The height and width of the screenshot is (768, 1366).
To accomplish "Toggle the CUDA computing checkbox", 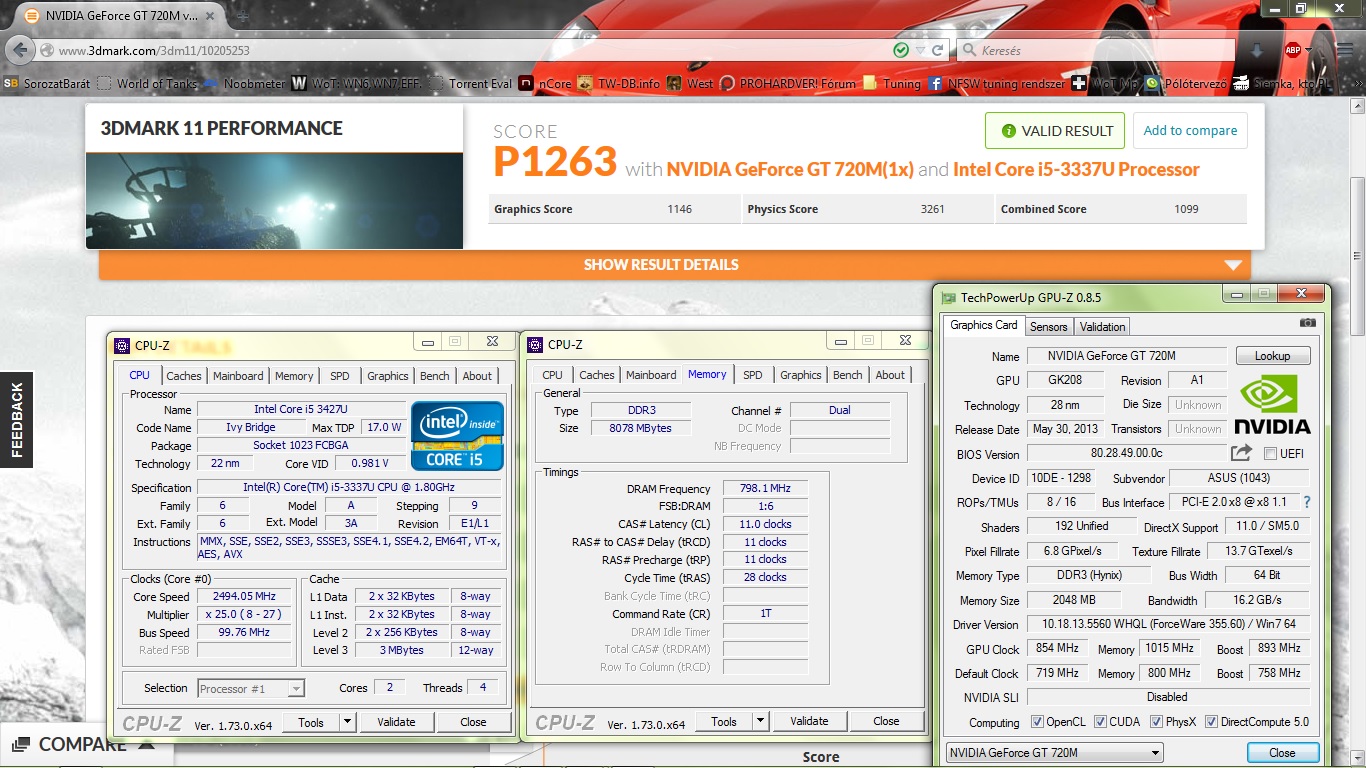I will 1100,722.
